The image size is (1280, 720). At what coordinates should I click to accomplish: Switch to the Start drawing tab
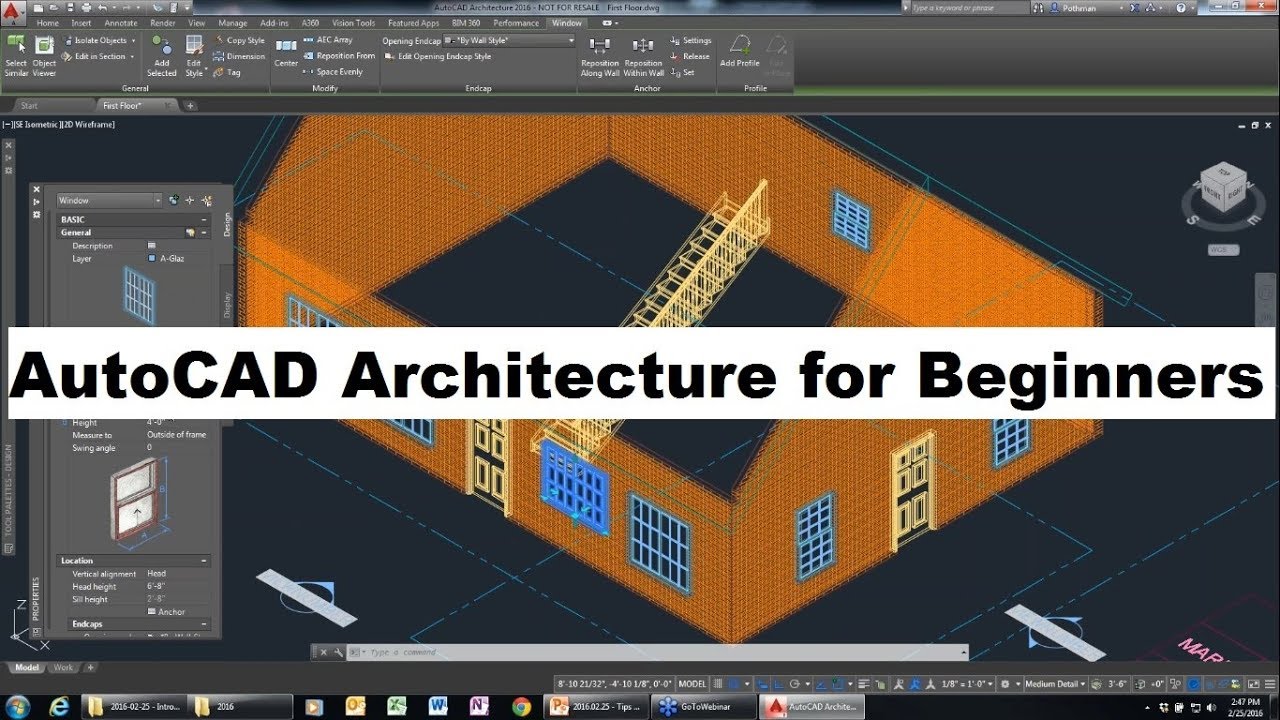click(30, 105)
